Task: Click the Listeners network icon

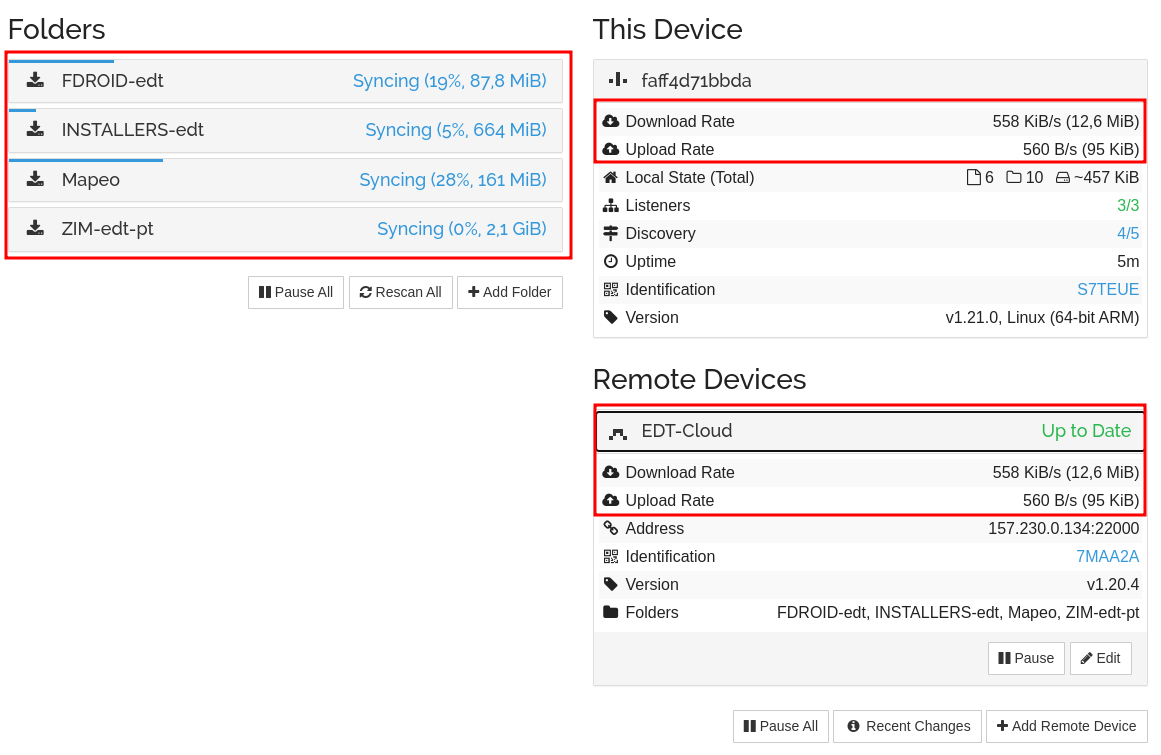Action: point(611,206)
